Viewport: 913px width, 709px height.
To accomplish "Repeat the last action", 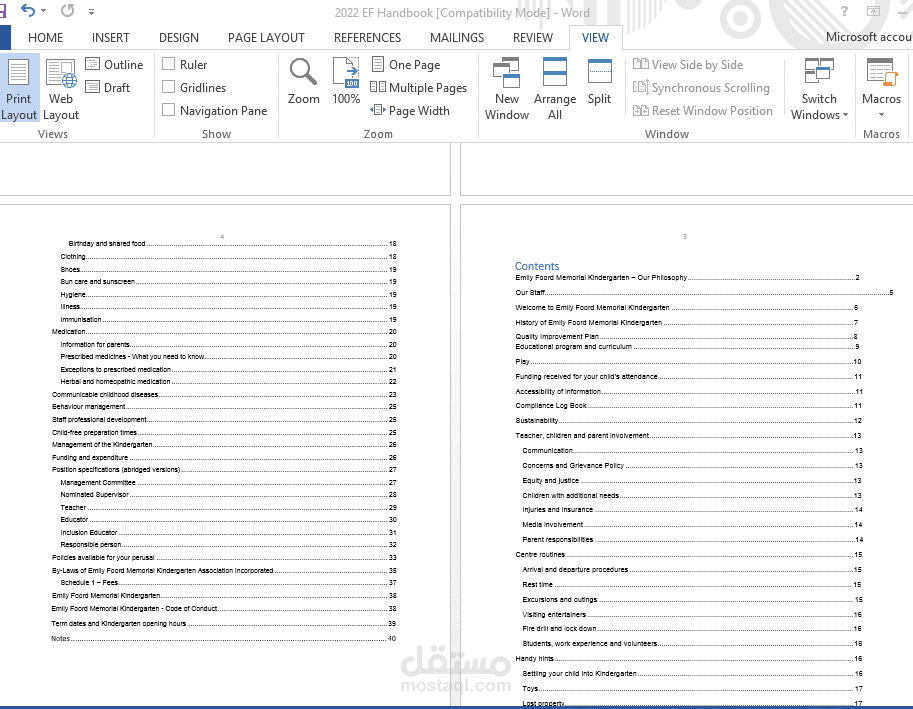I will [x=68, y=10].
